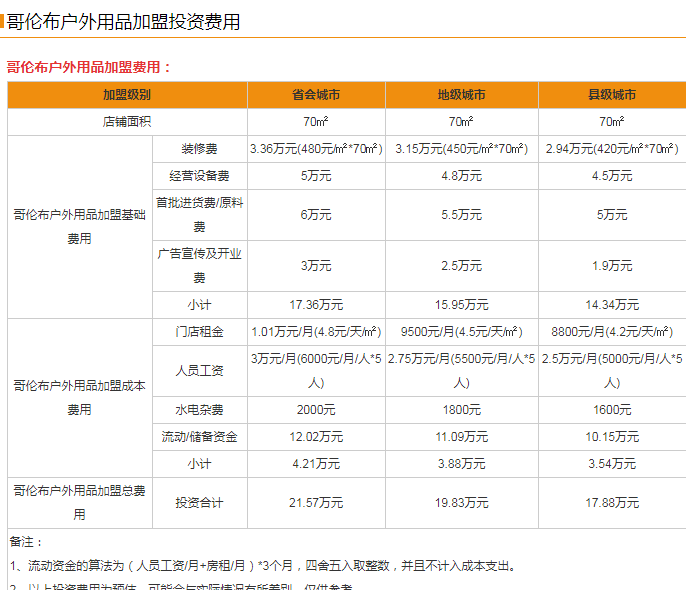Click the 1.9万元 advertising fee cell

612,266
